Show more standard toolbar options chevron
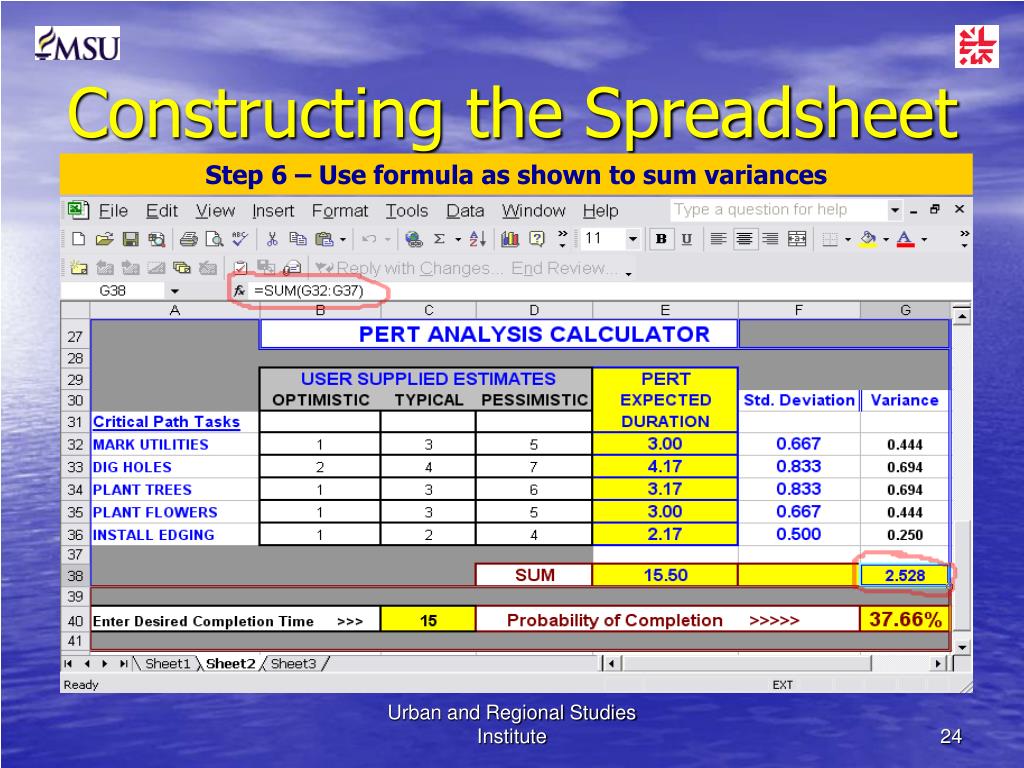The height and width of the screenshot is (768, 1024). point(563,239)
